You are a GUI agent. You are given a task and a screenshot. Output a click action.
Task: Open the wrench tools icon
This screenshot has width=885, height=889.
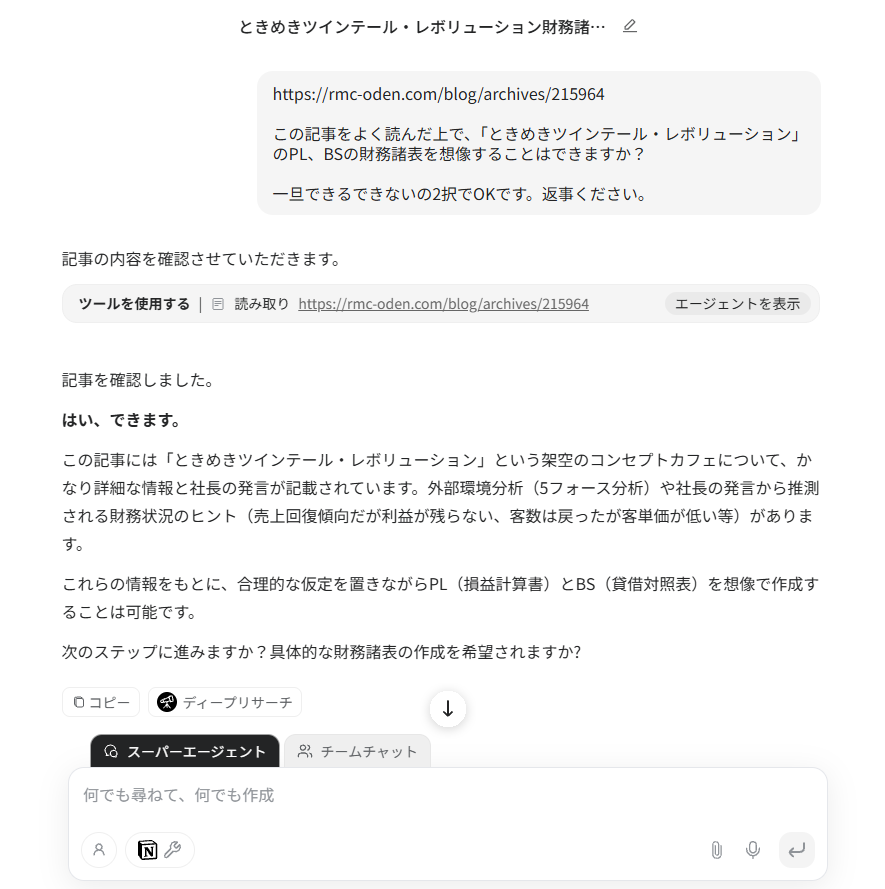(172, 850)
